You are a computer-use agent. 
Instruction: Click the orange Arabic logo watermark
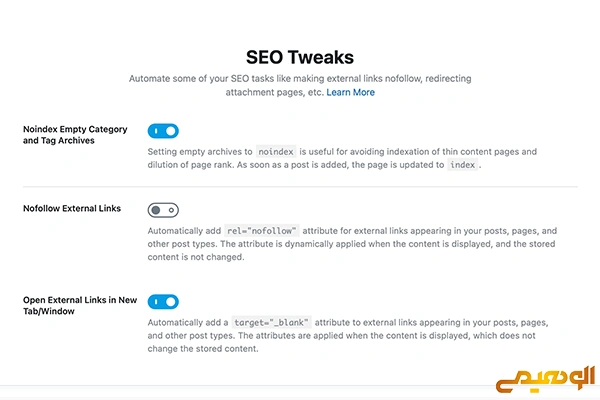coord(545,379)
